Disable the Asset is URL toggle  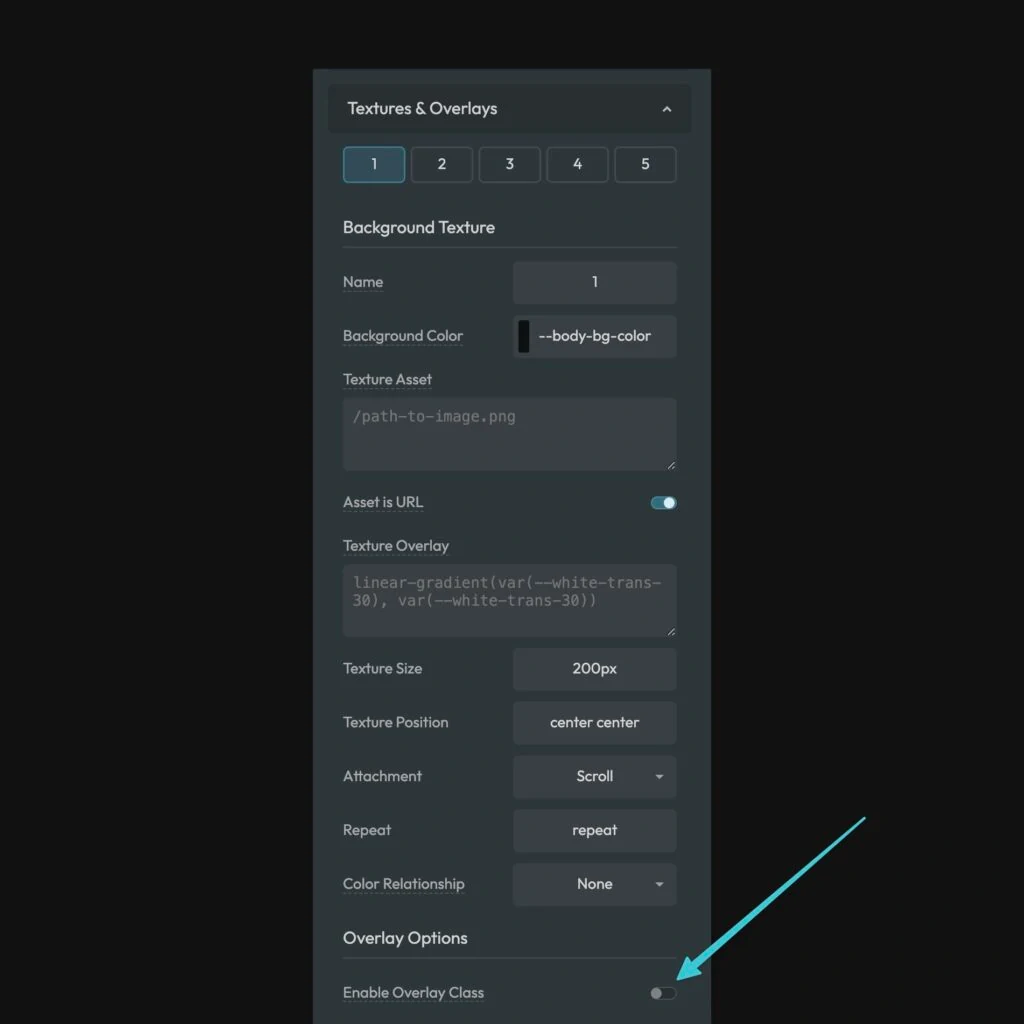(x=662, y=502)
